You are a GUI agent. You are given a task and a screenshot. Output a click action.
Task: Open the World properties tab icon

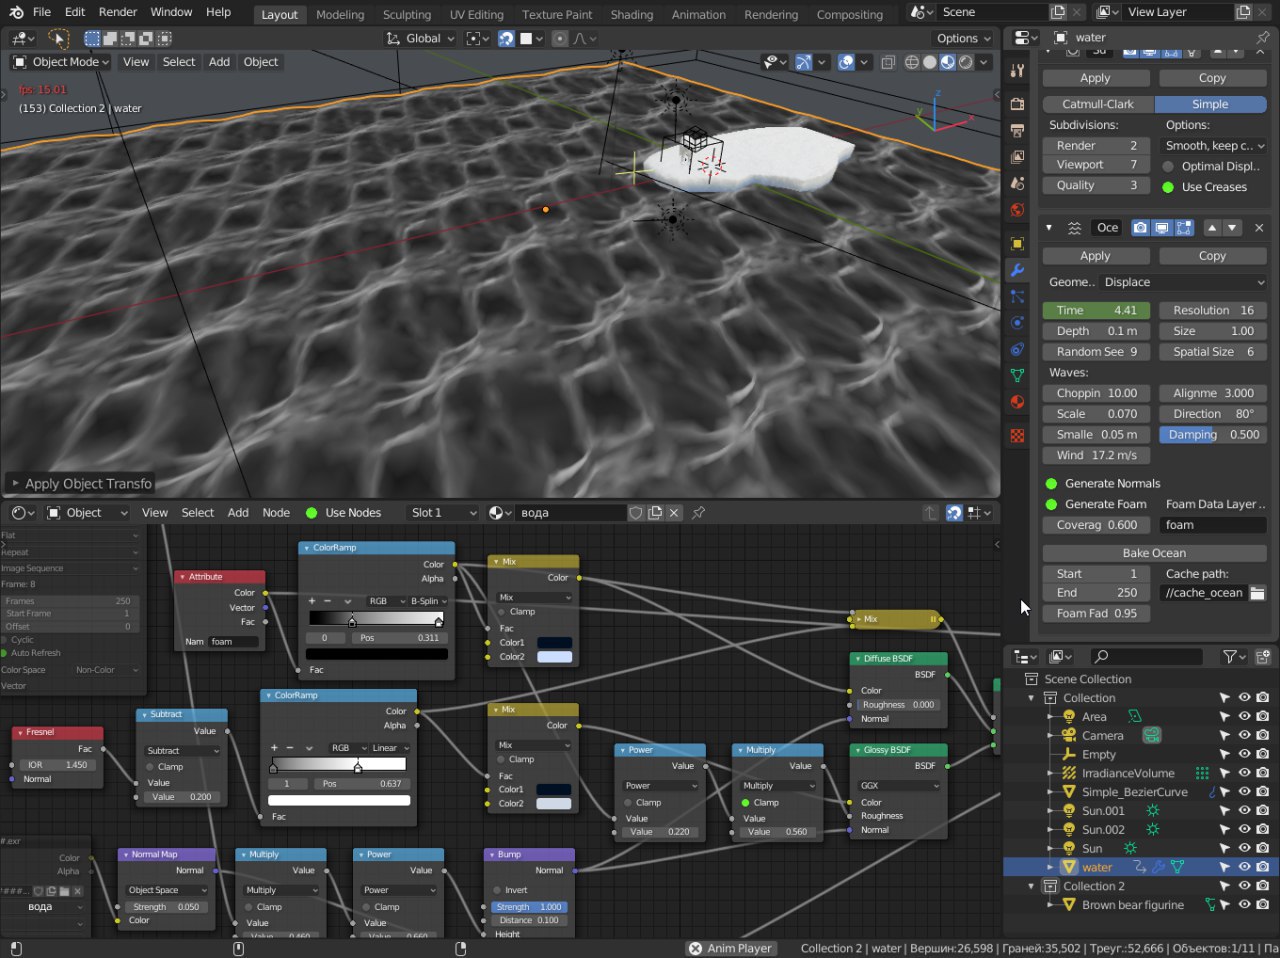click(1017, 210)
